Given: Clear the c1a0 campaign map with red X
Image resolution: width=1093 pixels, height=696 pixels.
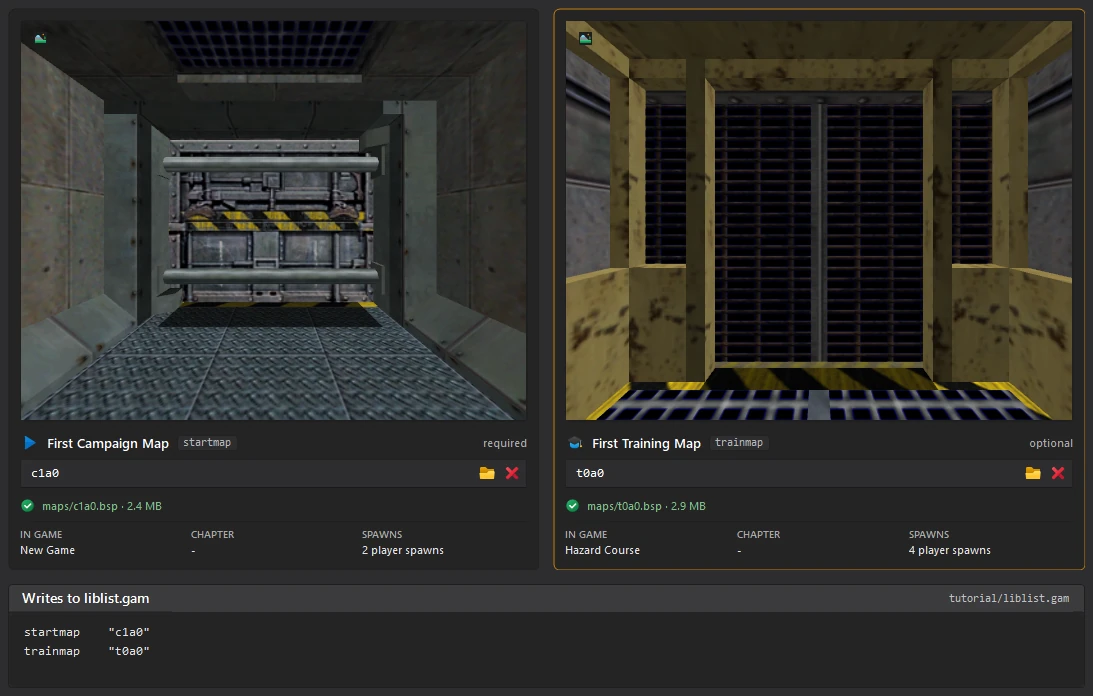Looking at the screenshot, I should tap(512, 474).
